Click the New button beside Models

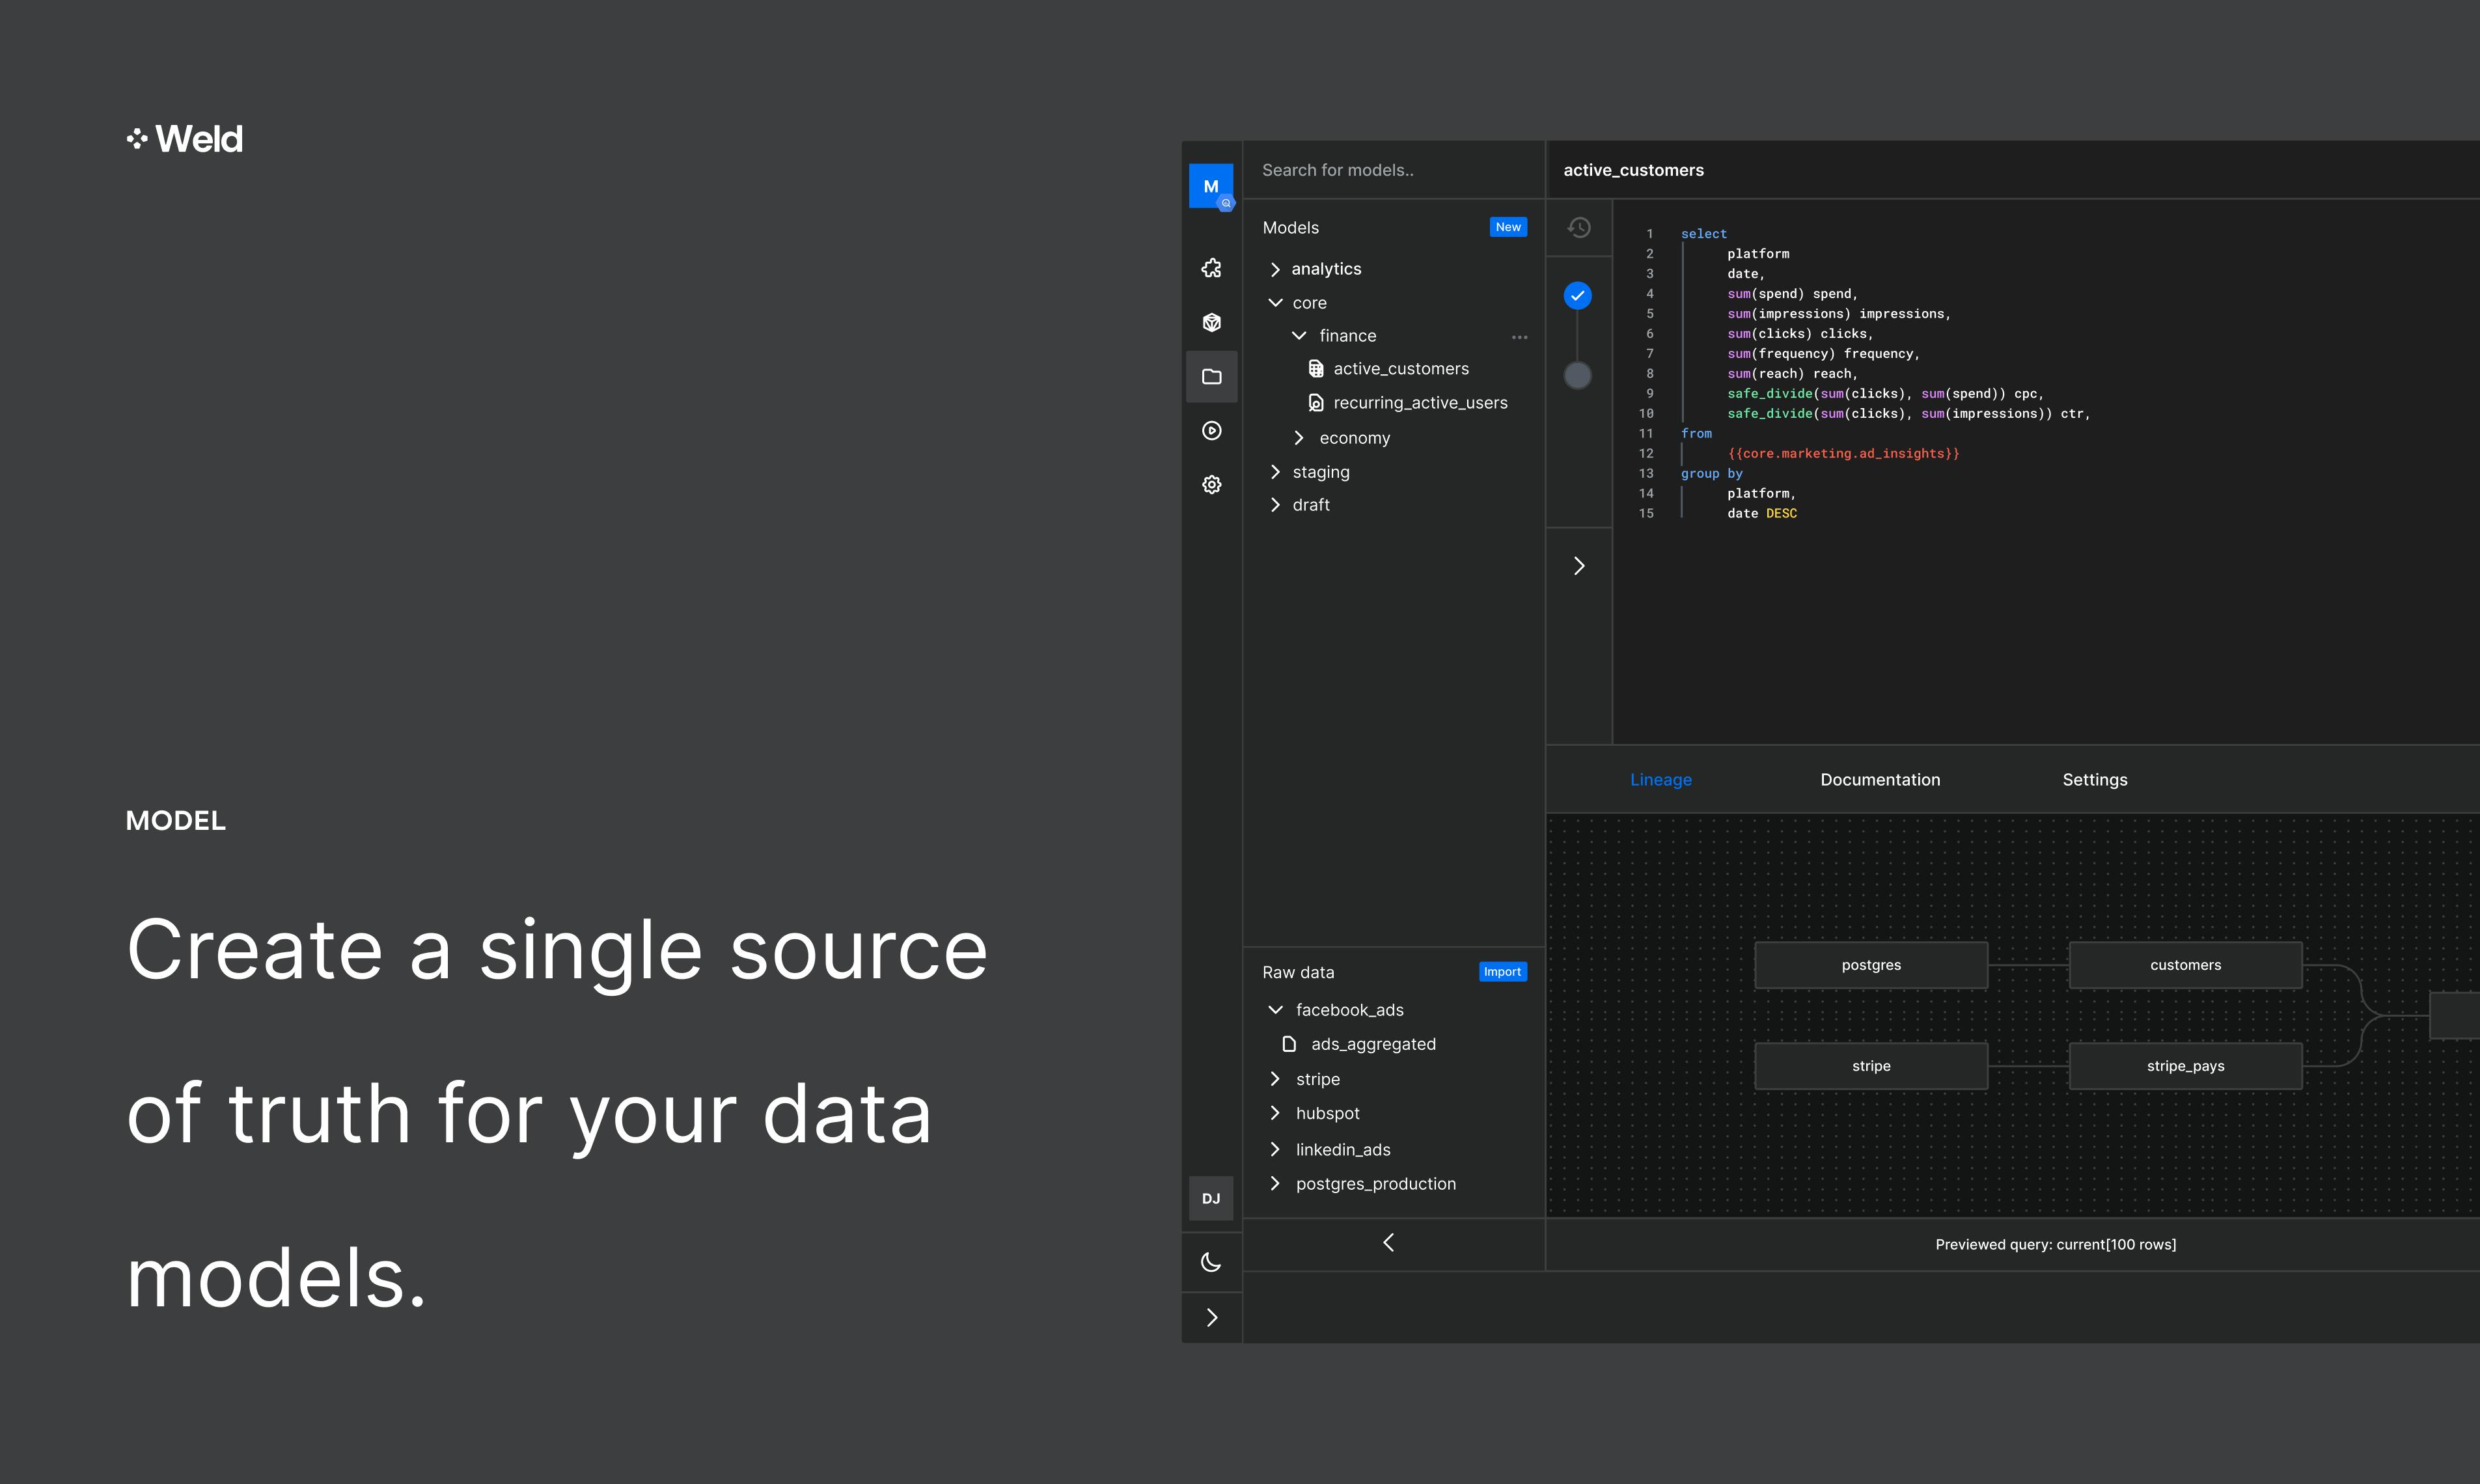pyautogui.click(x=1508, y=227)
